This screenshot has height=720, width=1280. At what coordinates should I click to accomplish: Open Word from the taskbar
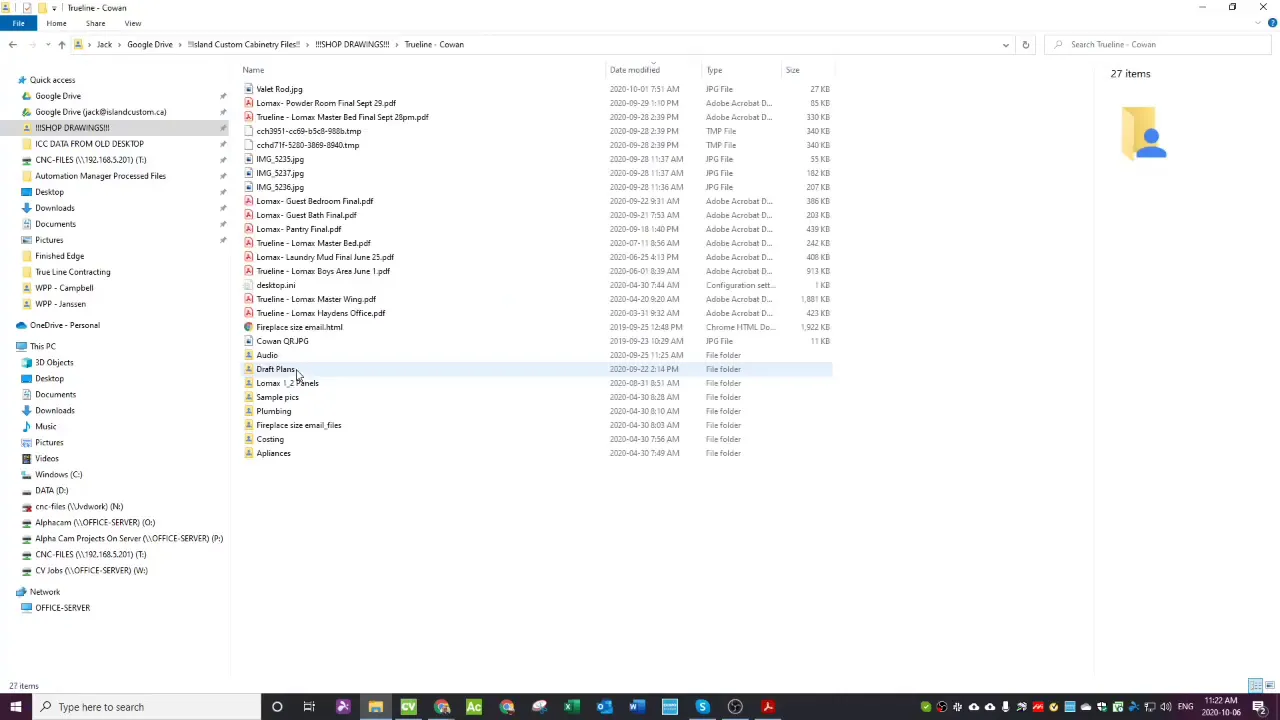coord(637,707)
